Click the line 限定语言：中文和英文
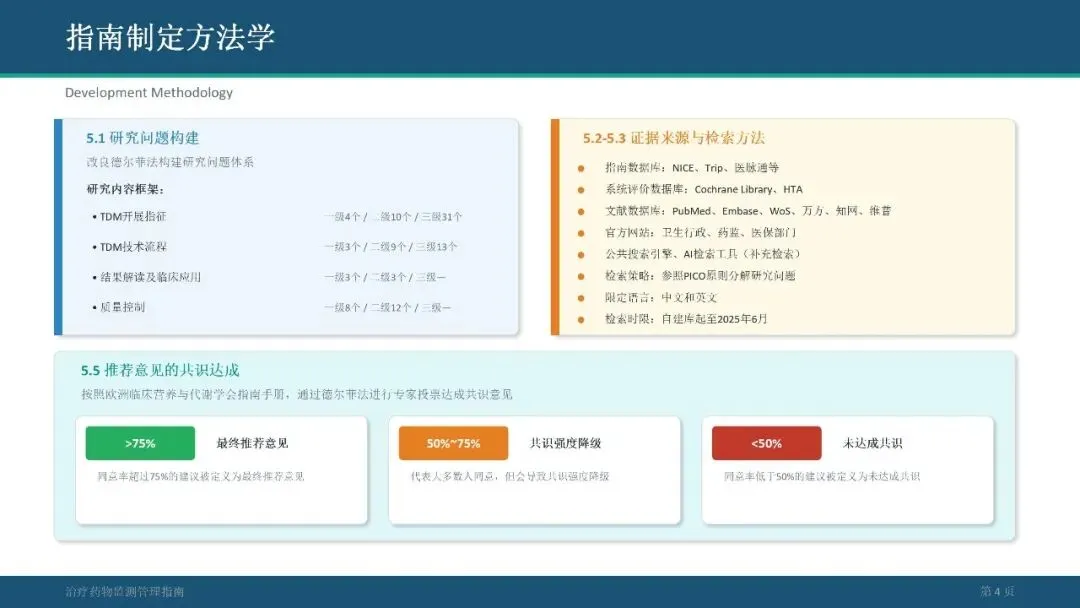The height and width of the screenshot is (608, 1080). [x=661, y=297]
